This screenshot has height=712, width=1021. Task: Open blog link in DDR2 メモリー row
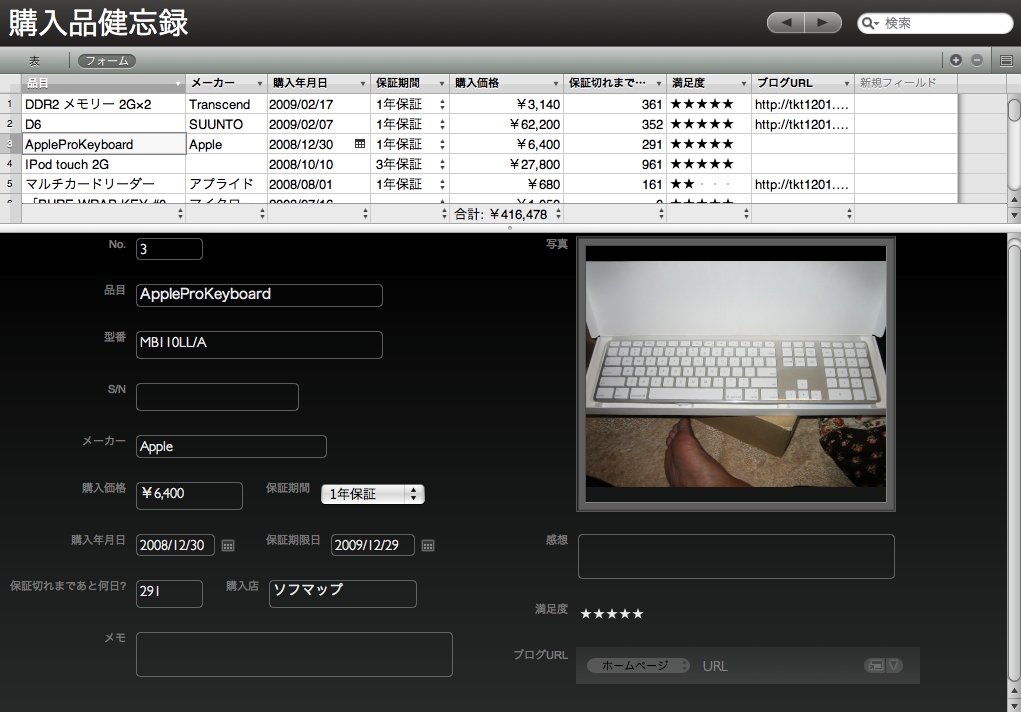click(x=802, y=104)
